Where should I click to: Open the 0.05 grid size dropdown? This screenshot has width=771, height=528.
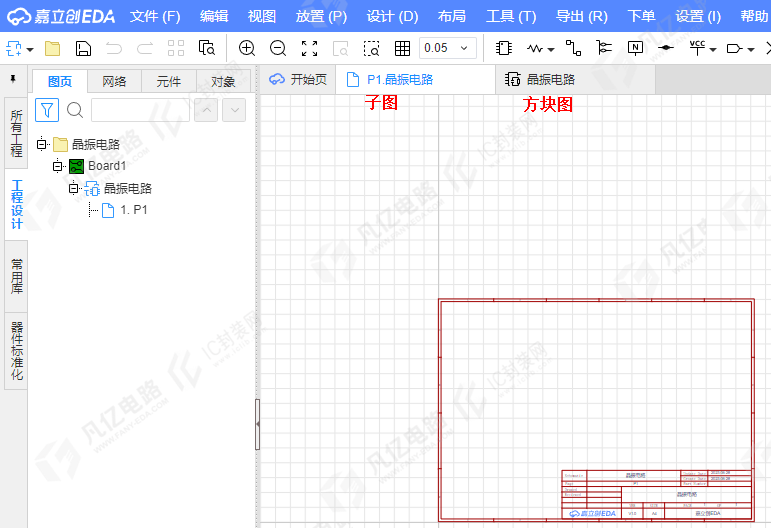[448, 48]
